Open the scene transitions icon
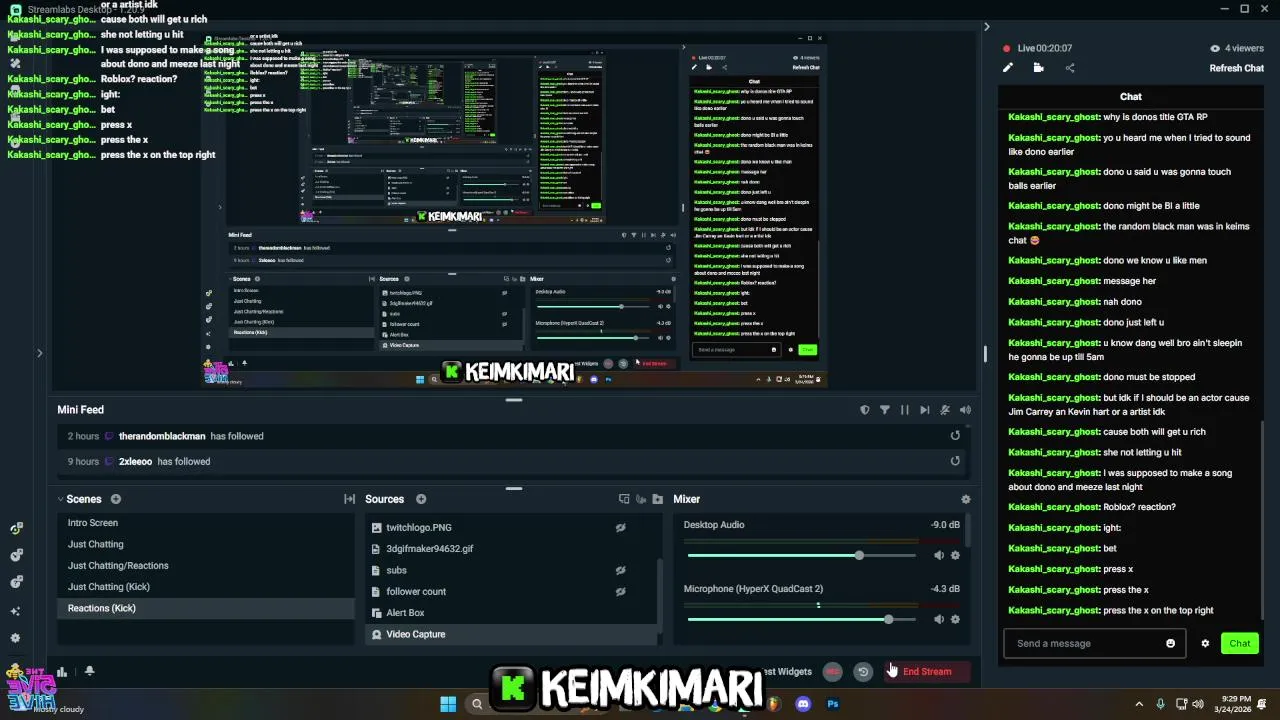 (349, 499)
